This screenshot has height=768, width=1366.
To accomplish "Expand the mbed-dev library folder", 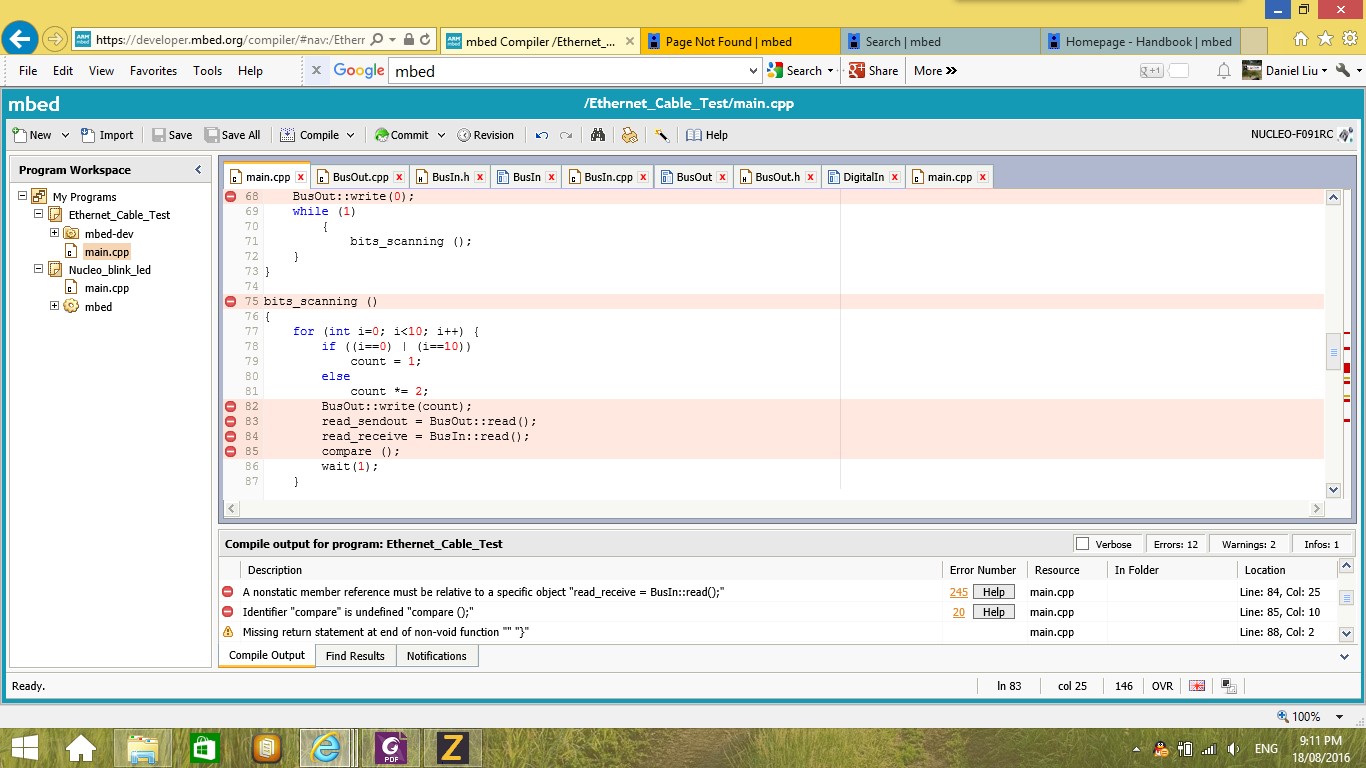I will [x=55, y=233].
